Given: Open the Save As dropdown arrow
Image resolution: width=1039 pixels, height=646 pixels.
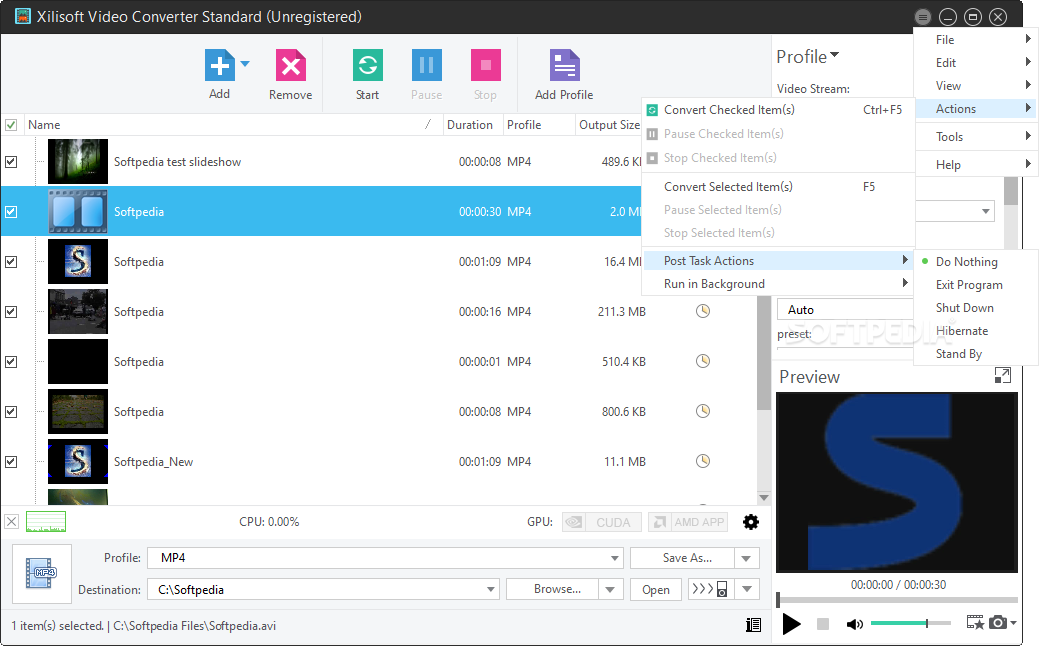Looking at the screenshot, I should tap(746, 558).
